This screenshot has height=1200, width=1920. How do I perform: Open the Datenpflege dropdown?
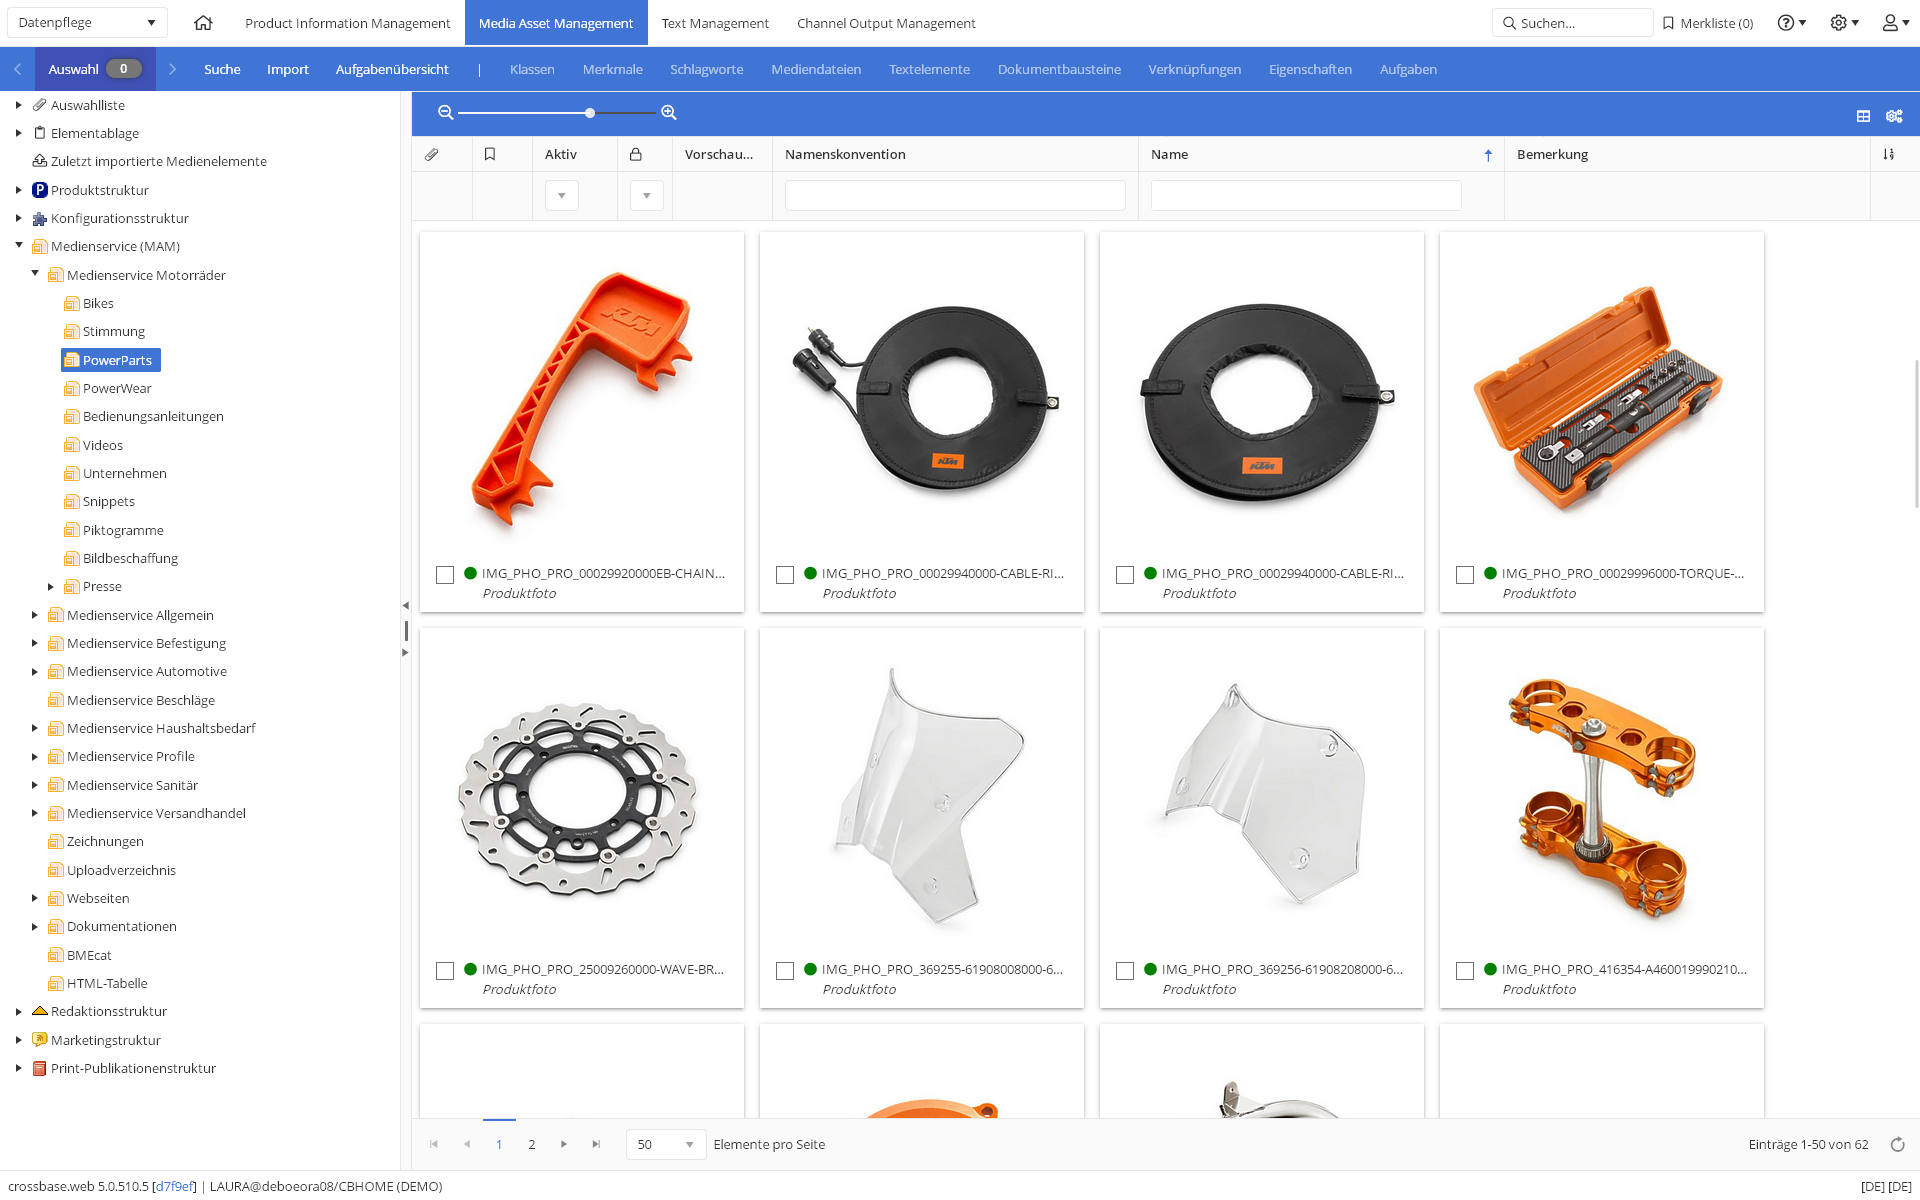[x=87, y=22]
